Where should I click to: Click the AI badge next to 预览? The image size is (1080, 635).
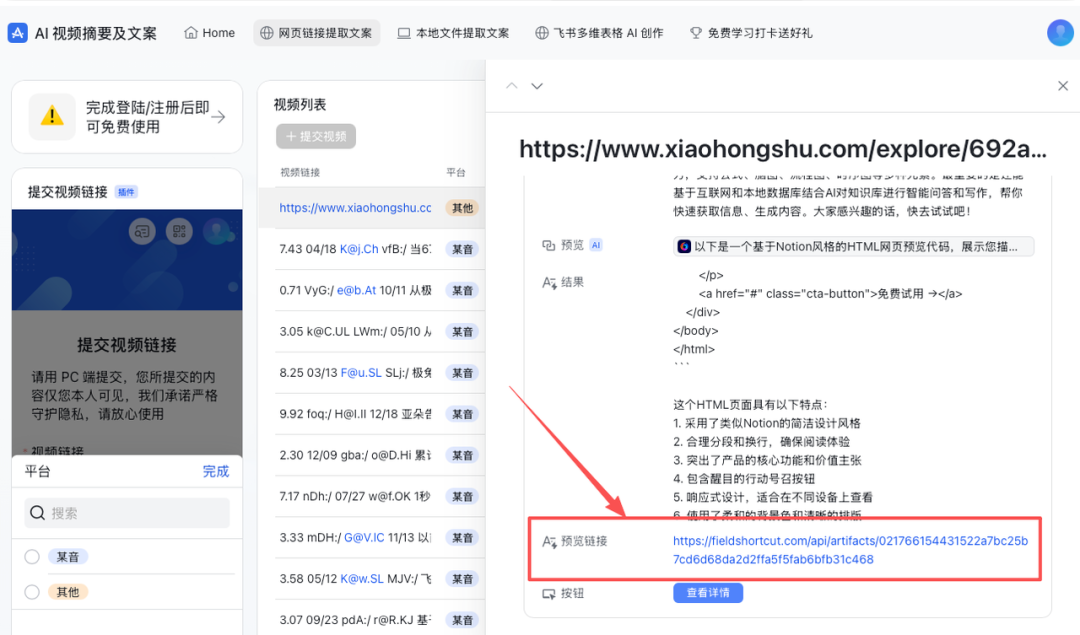596,245
